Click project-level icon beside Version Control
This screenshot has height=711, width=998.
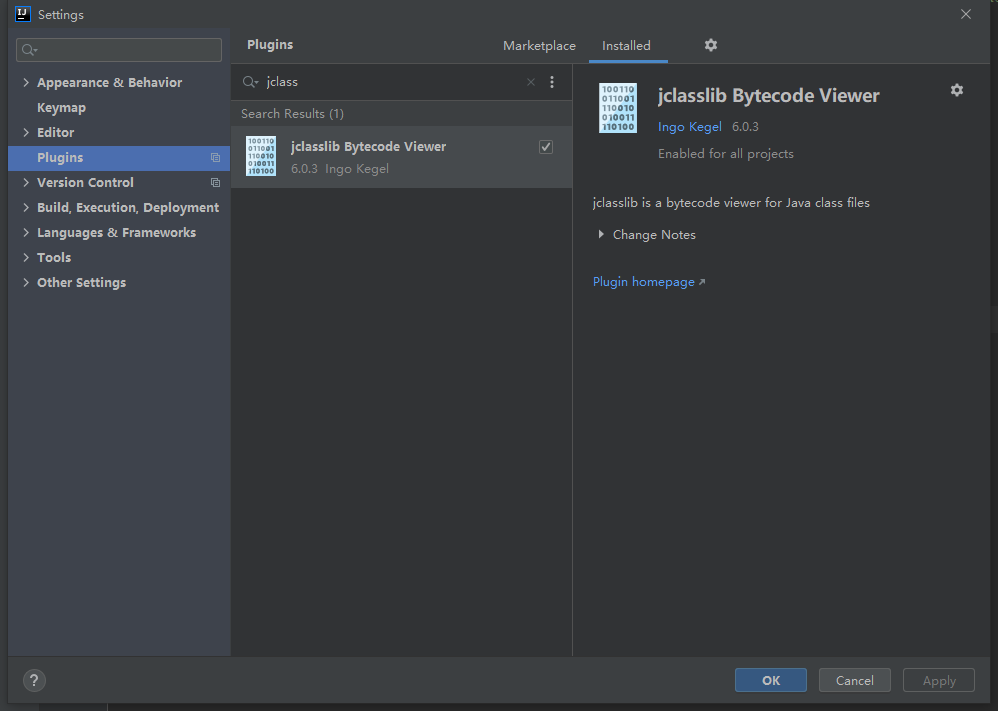tap(215, 183)
